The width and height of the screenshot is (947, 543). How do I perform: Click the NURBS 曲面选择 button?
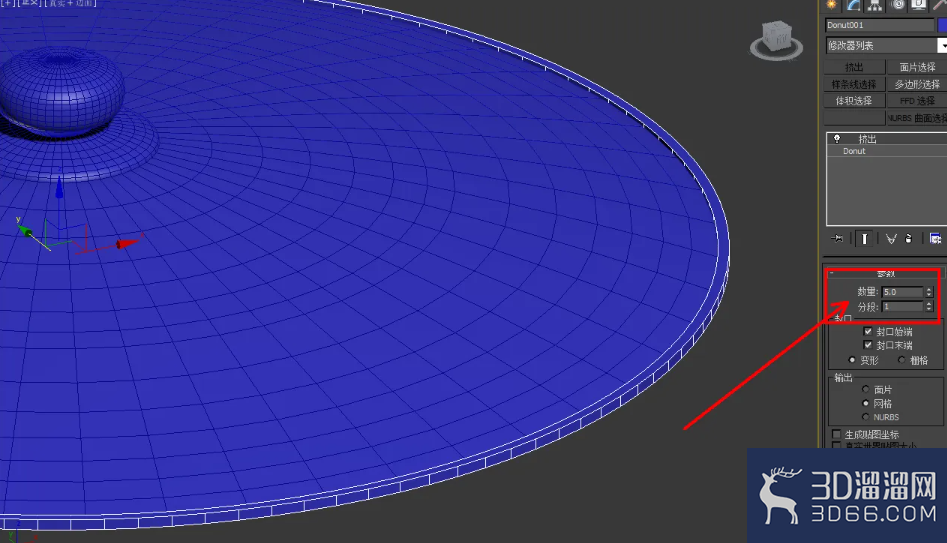pyautogui.click(x=917, y=118)
